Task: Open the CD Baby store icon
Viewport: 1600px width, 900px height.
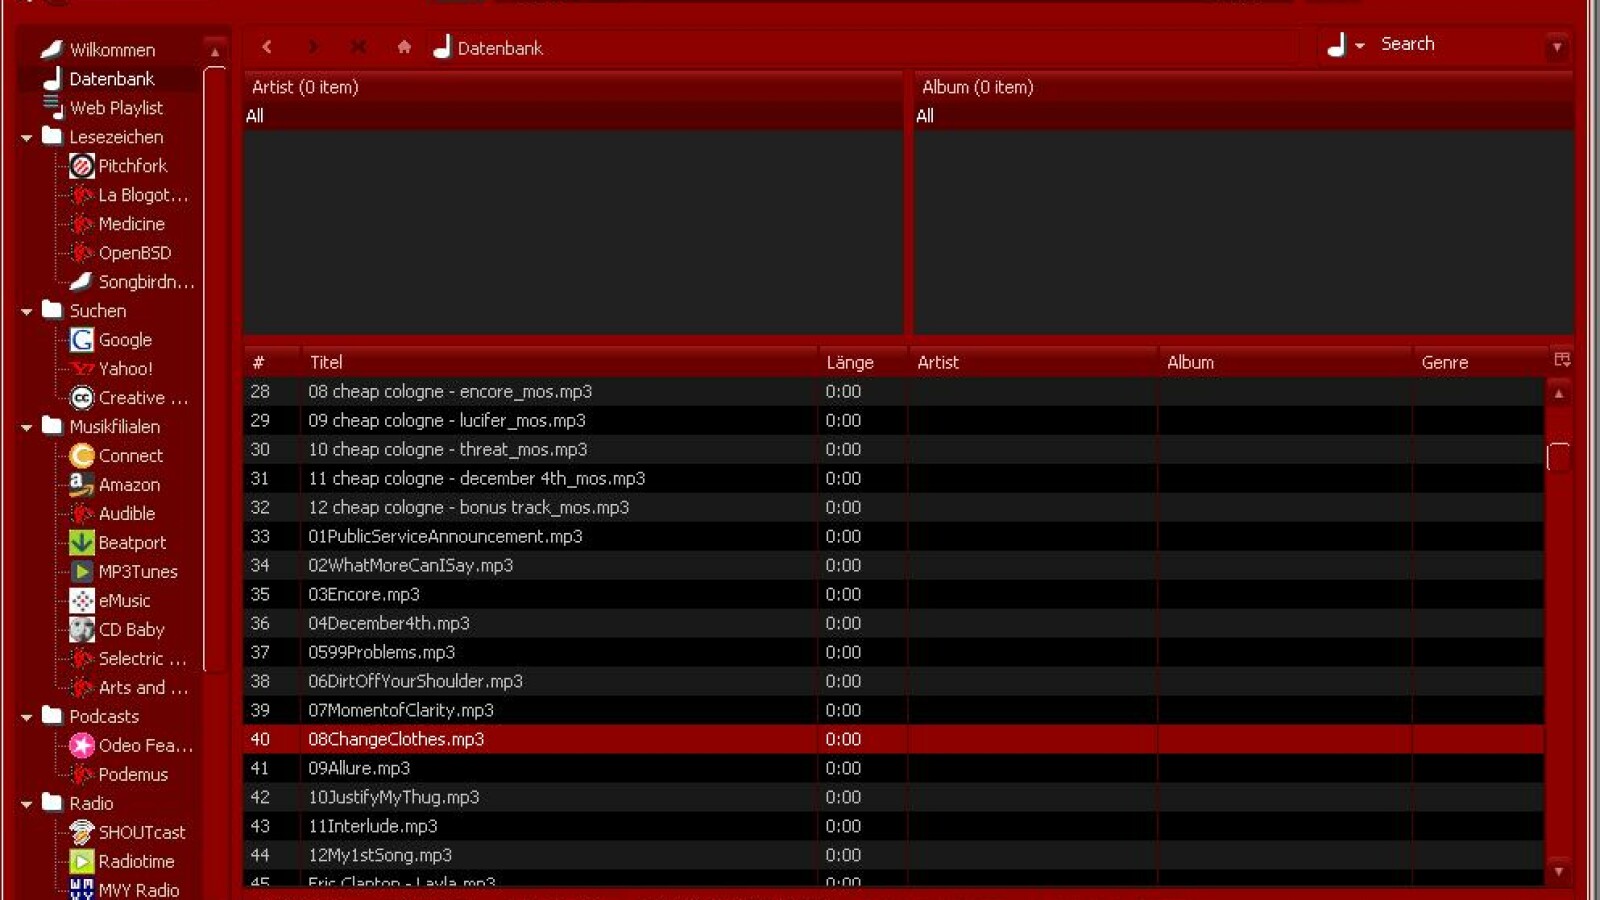Action: pyautogui.click(x=82, y=630)
